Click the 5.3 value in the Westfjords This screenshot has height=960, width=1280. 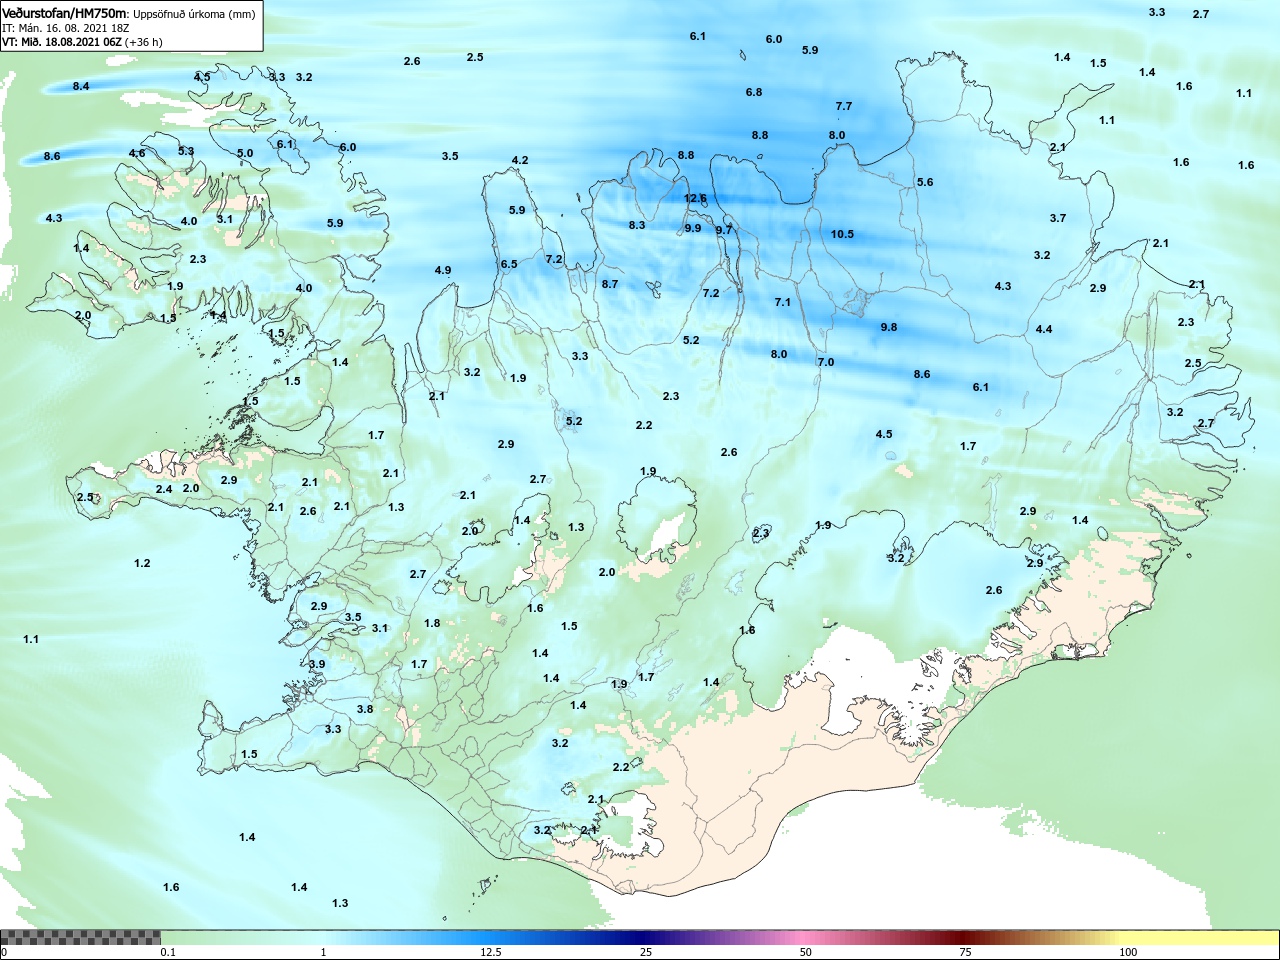click(x=186, y=151)
